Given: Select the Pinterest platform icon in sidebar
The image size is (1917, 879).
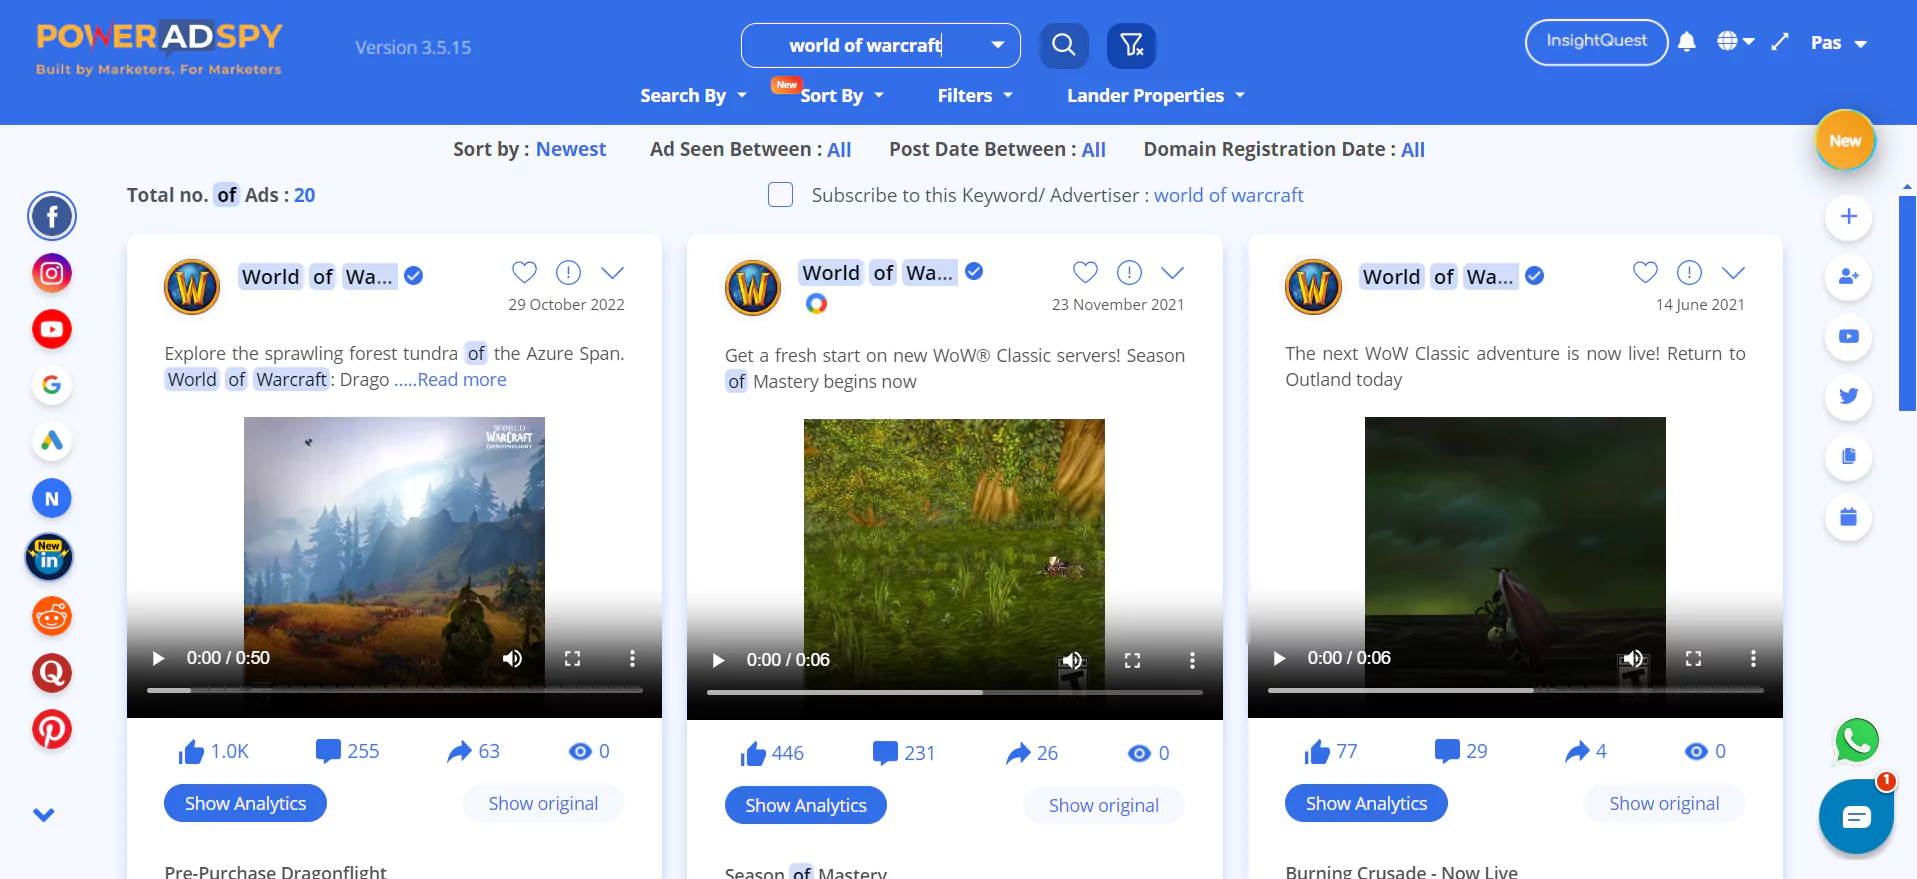Looking at the screenshot, I should pos(52,729).
